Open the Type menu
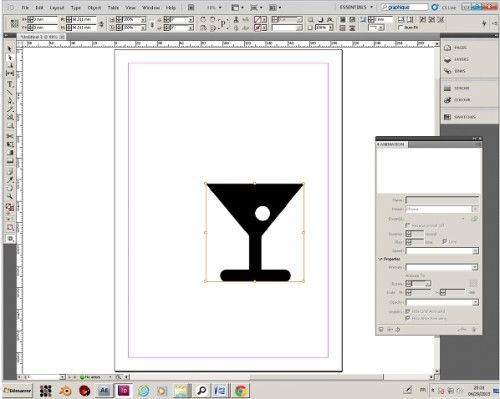Image resolution: width=500 pixels, height=399 pixels. pos(76,7)
